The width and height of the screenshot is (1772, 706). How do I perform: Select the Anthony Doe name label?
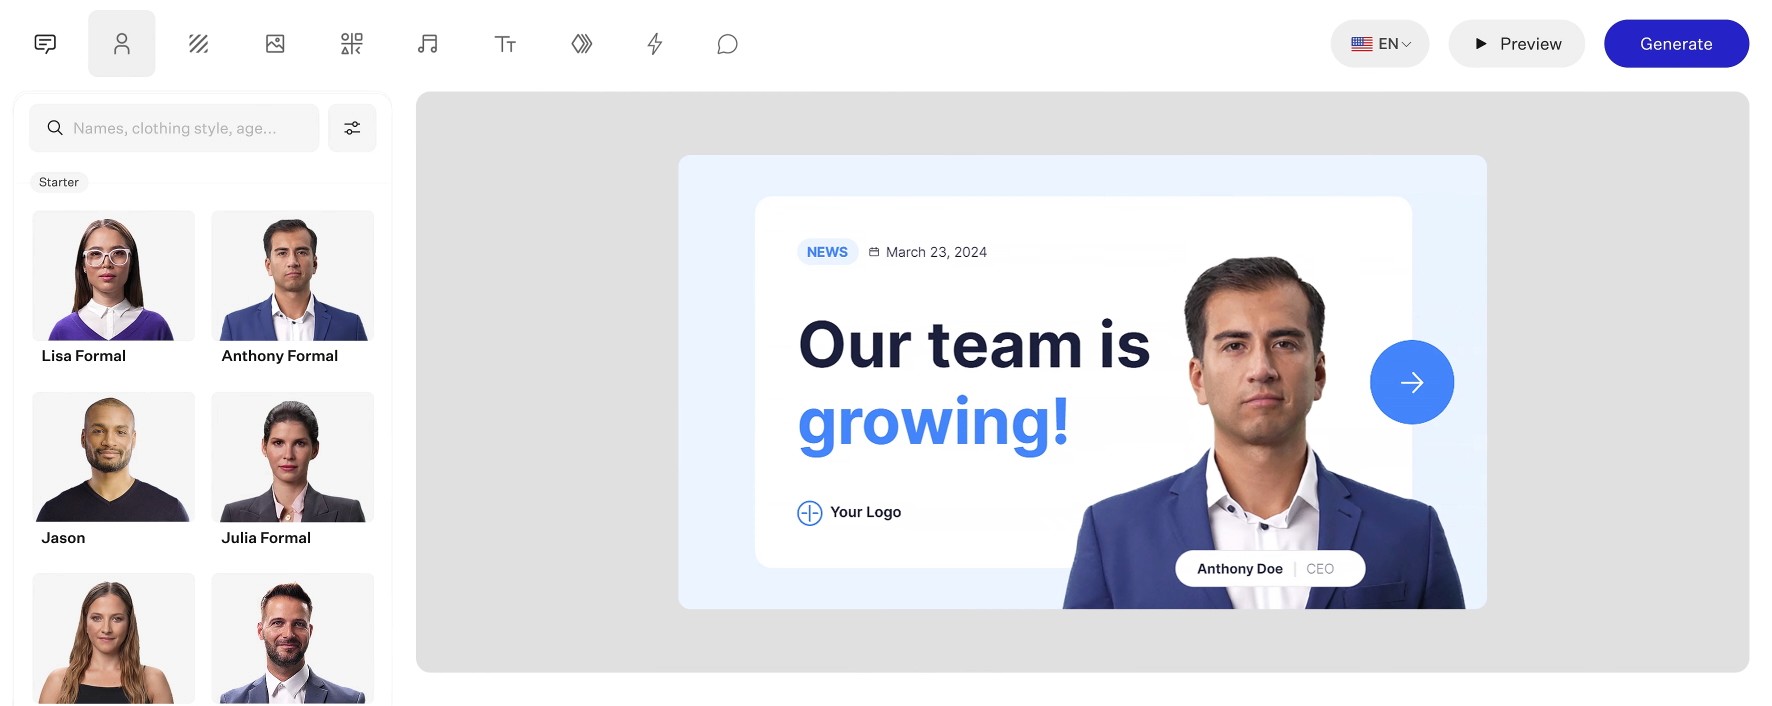click(1240, 569)
